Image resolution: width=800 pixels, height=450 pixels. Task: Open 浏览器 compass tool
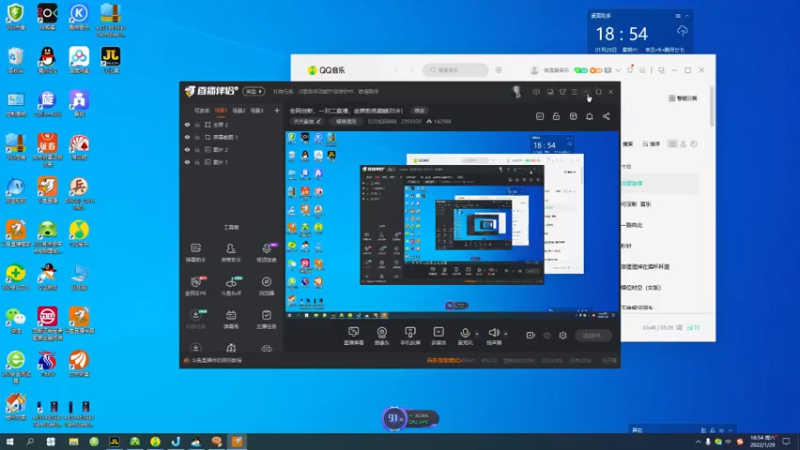coord(266,286)
